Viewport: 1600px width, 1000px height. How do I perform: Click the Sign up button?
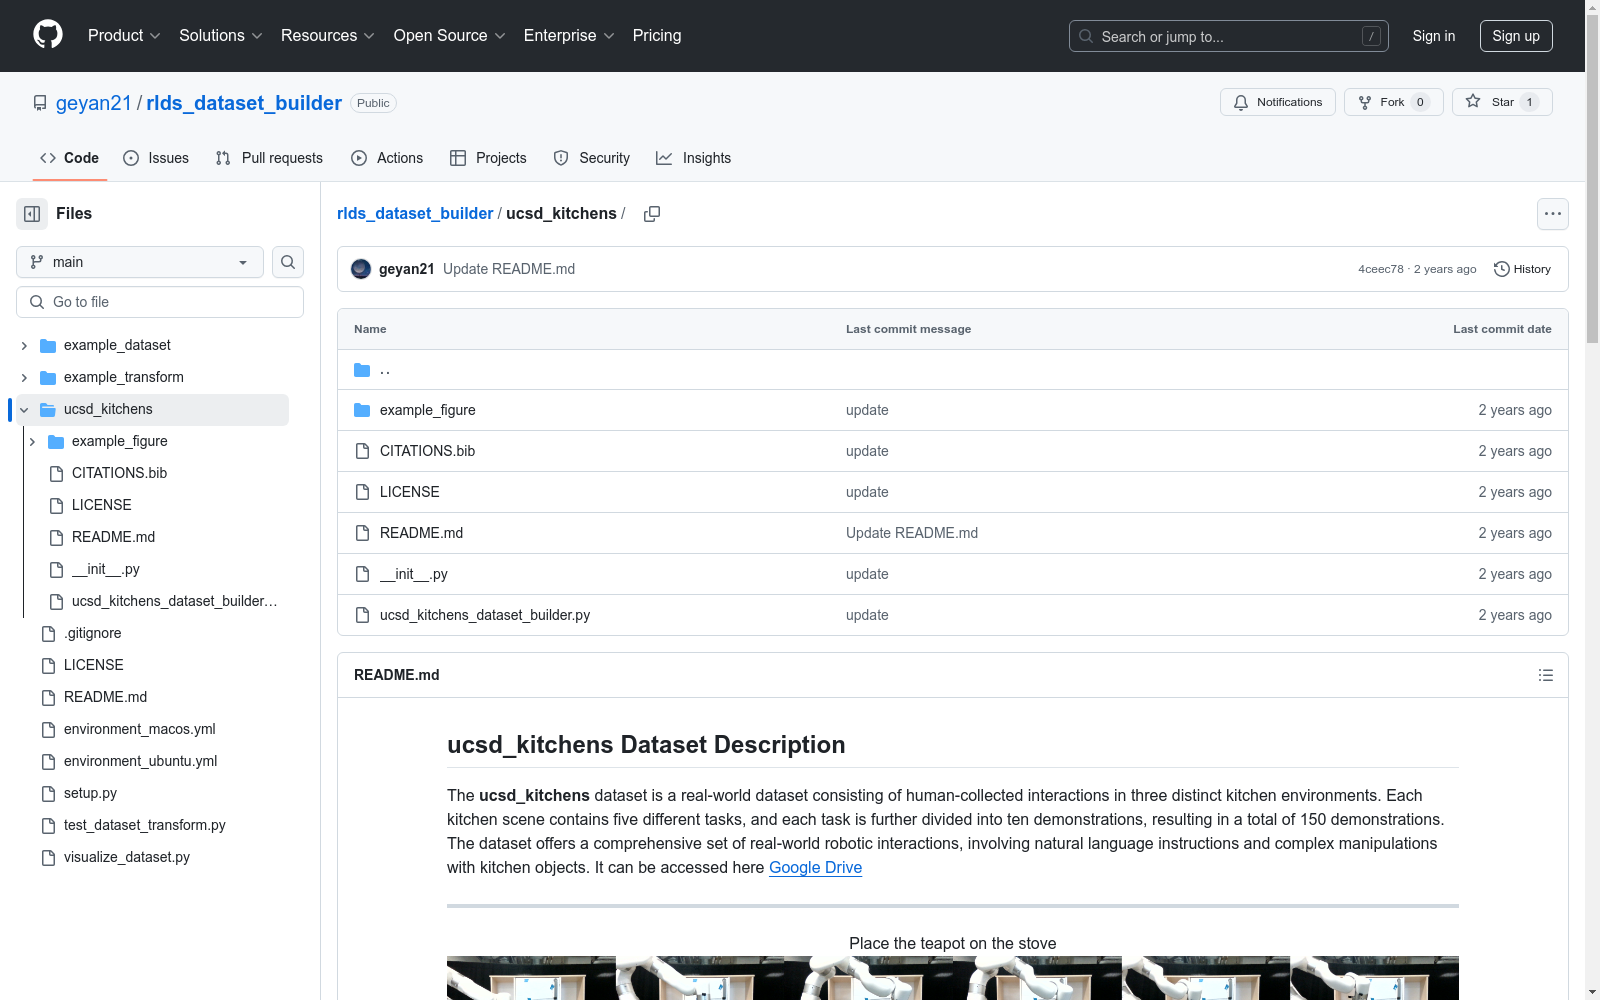point(1516,36)
